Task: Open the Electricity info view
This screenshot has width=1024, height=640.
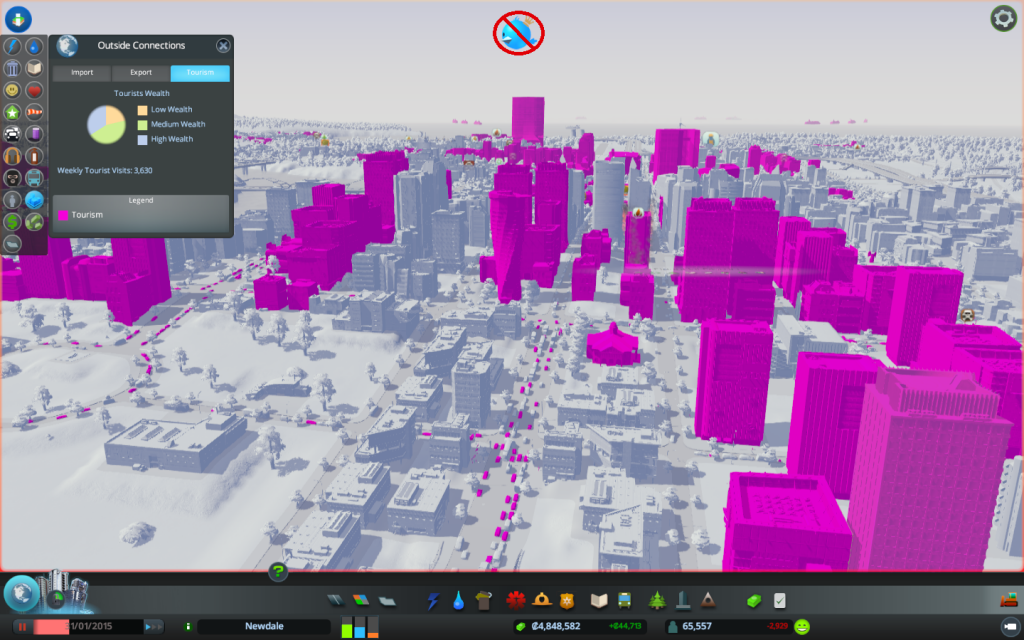Action: (x=12, y=46)
